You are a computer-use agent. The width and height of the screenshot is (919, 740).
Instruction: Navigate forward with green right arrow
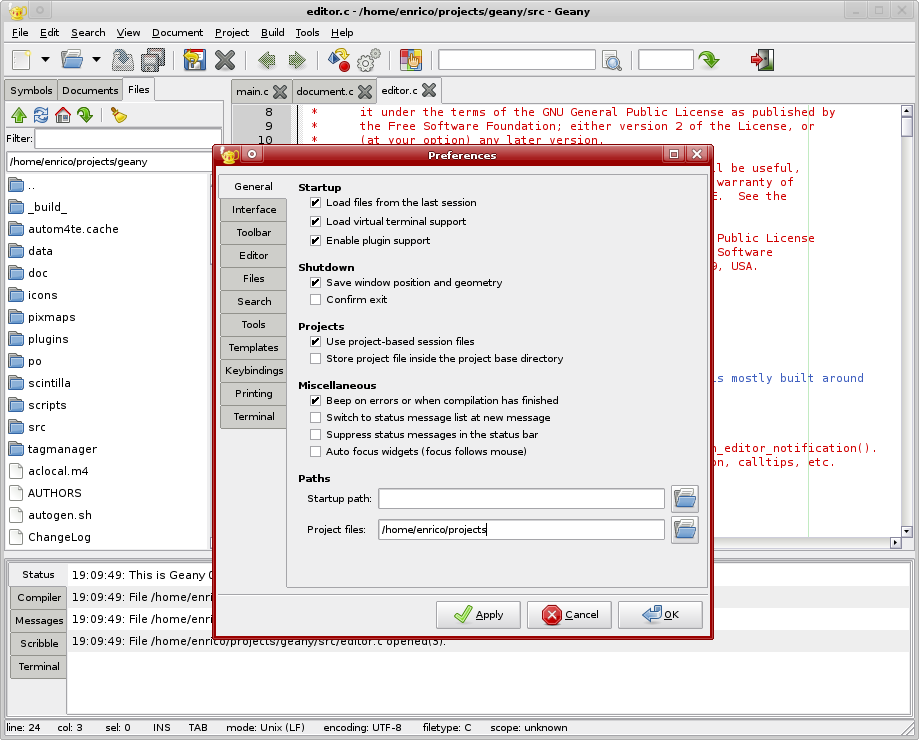click(x=297, y=60)
